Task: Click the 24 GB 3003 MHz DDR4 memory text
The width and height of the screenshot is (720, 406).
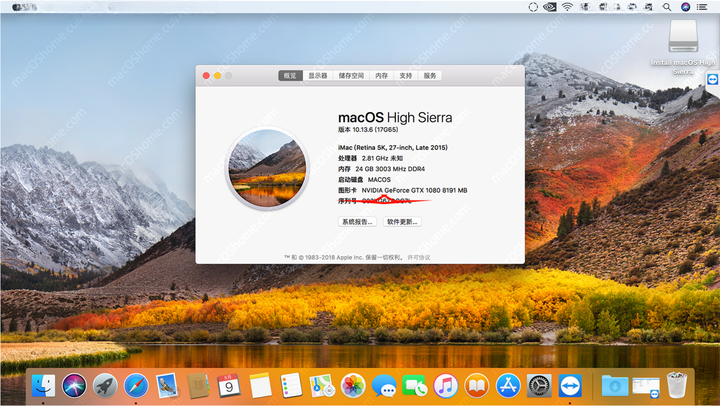Action: tap(390, 169)
